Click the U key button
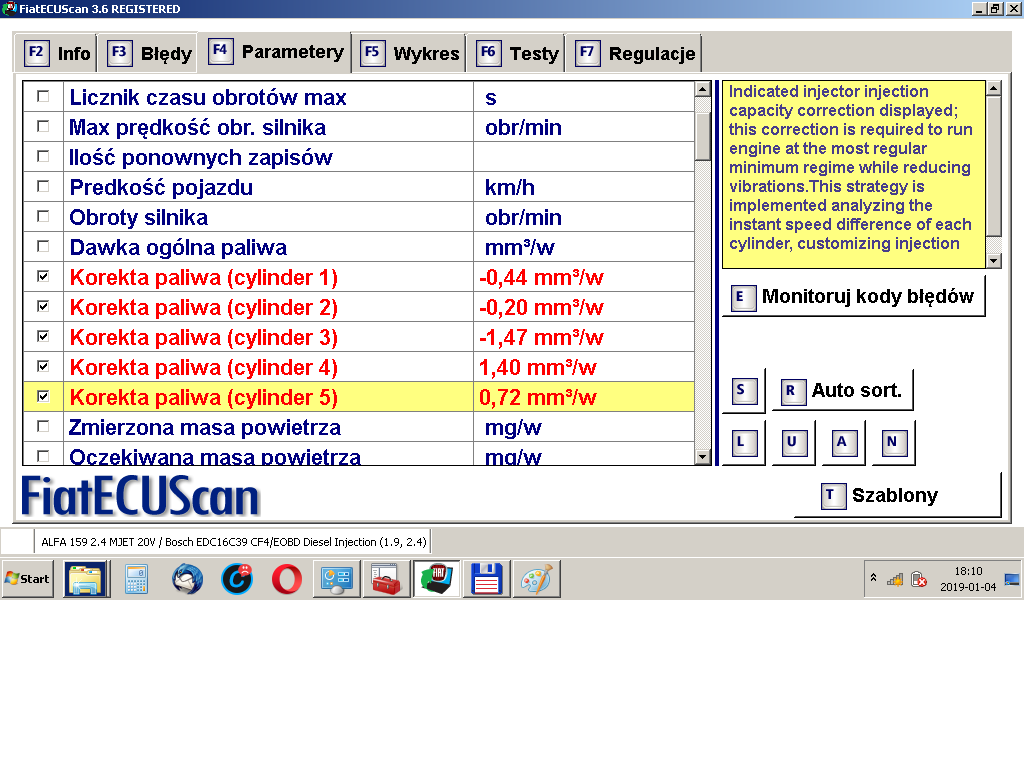 tap(794, 442)
